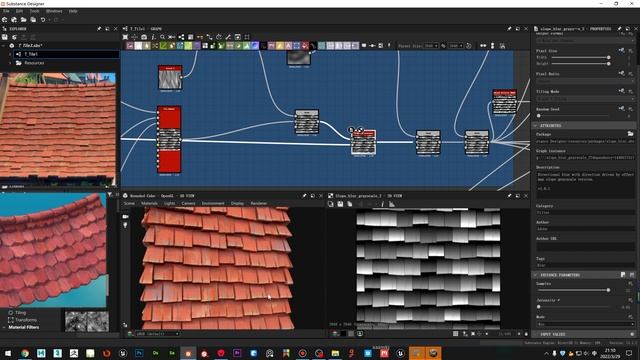640x360 pixels.
Task: Open Chrome from the taskbar
Action: [24, 353]
